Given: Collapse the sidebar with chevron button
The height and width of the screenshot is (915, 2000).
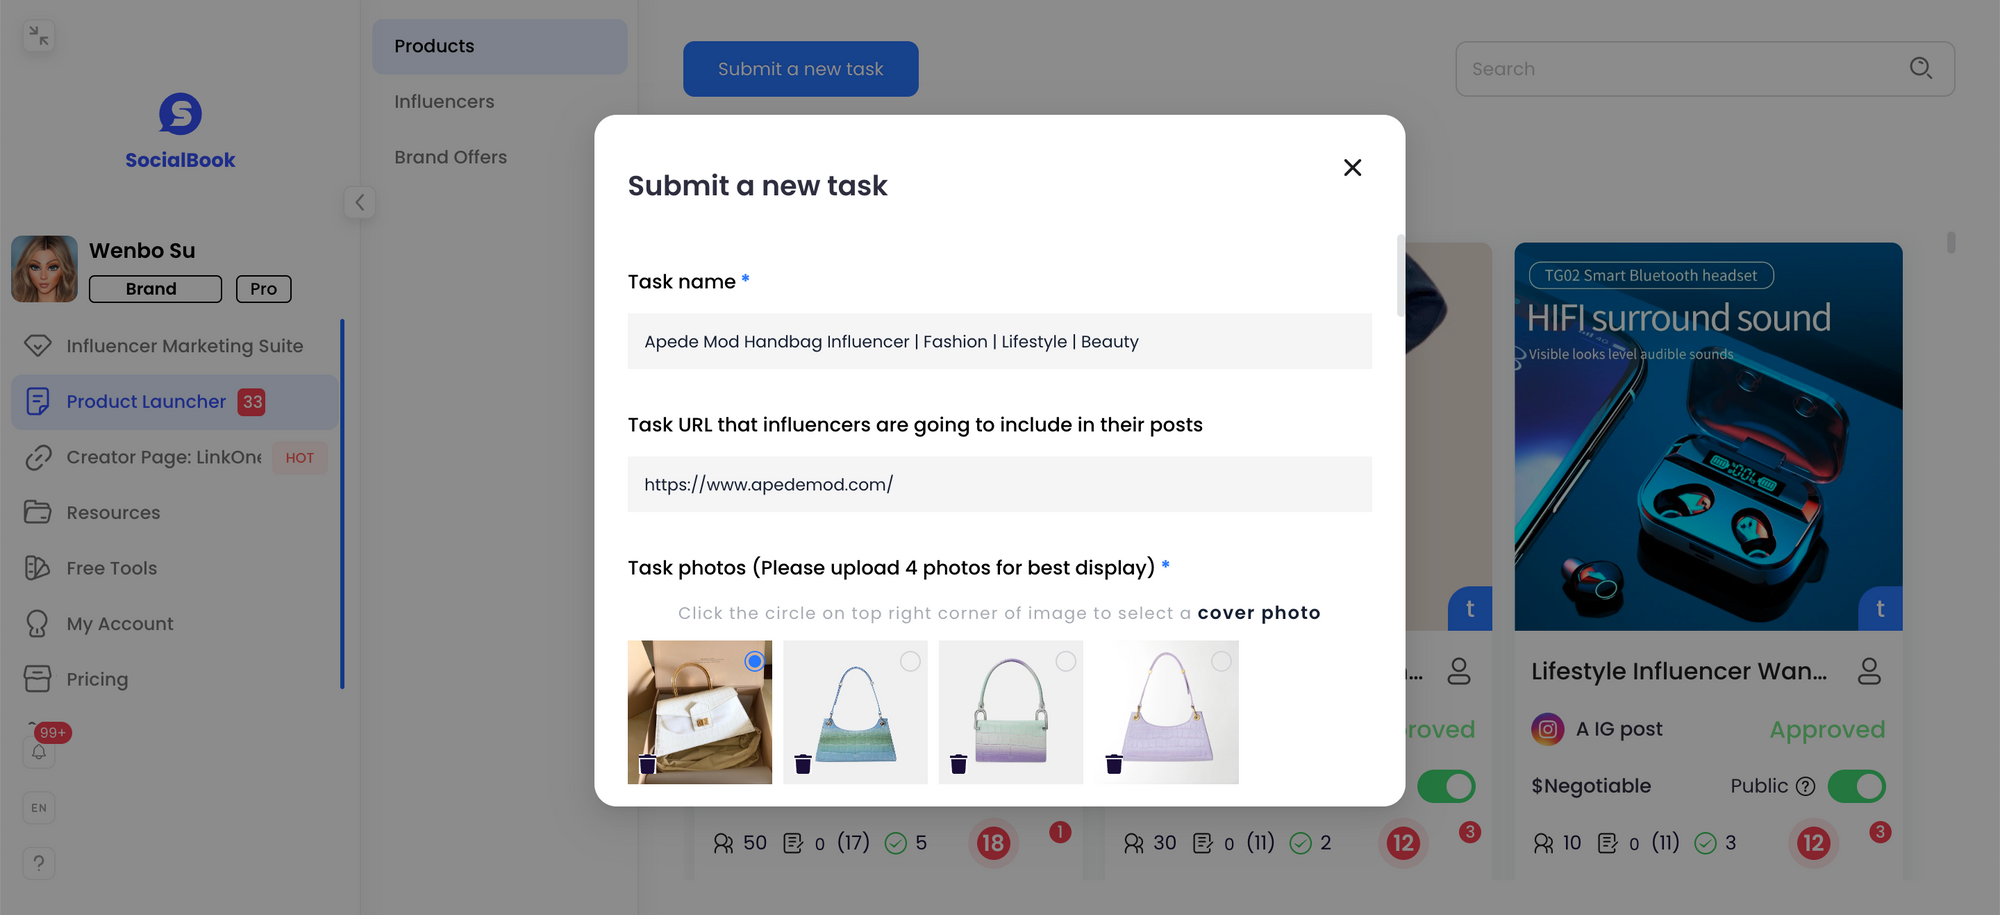Looking at the screenshot, I should [x=359, y=202].
